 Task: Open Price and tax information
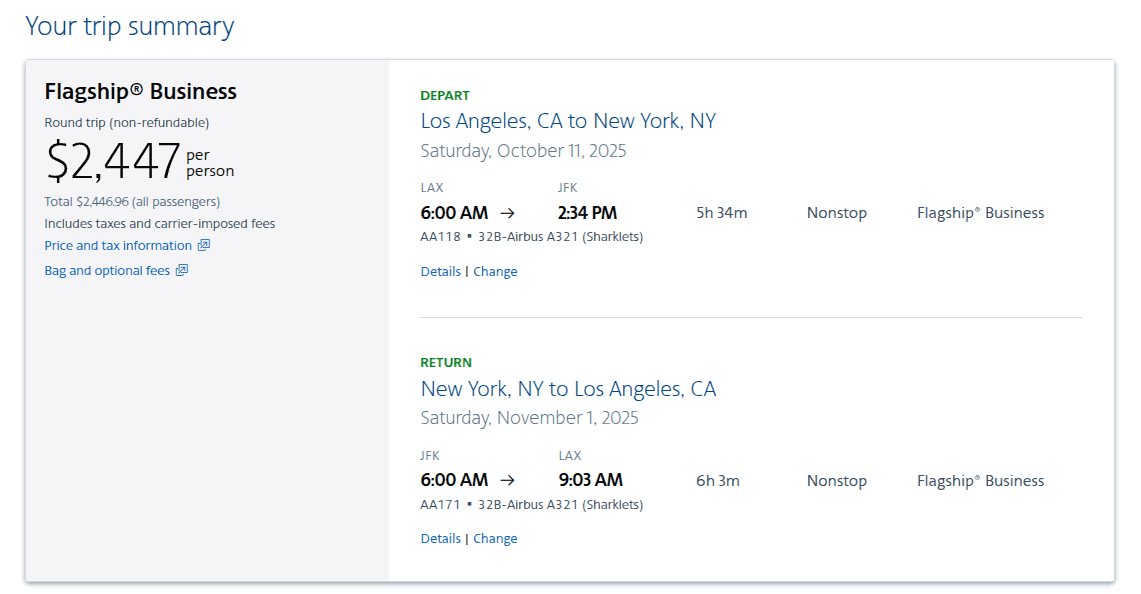point(118,245)
